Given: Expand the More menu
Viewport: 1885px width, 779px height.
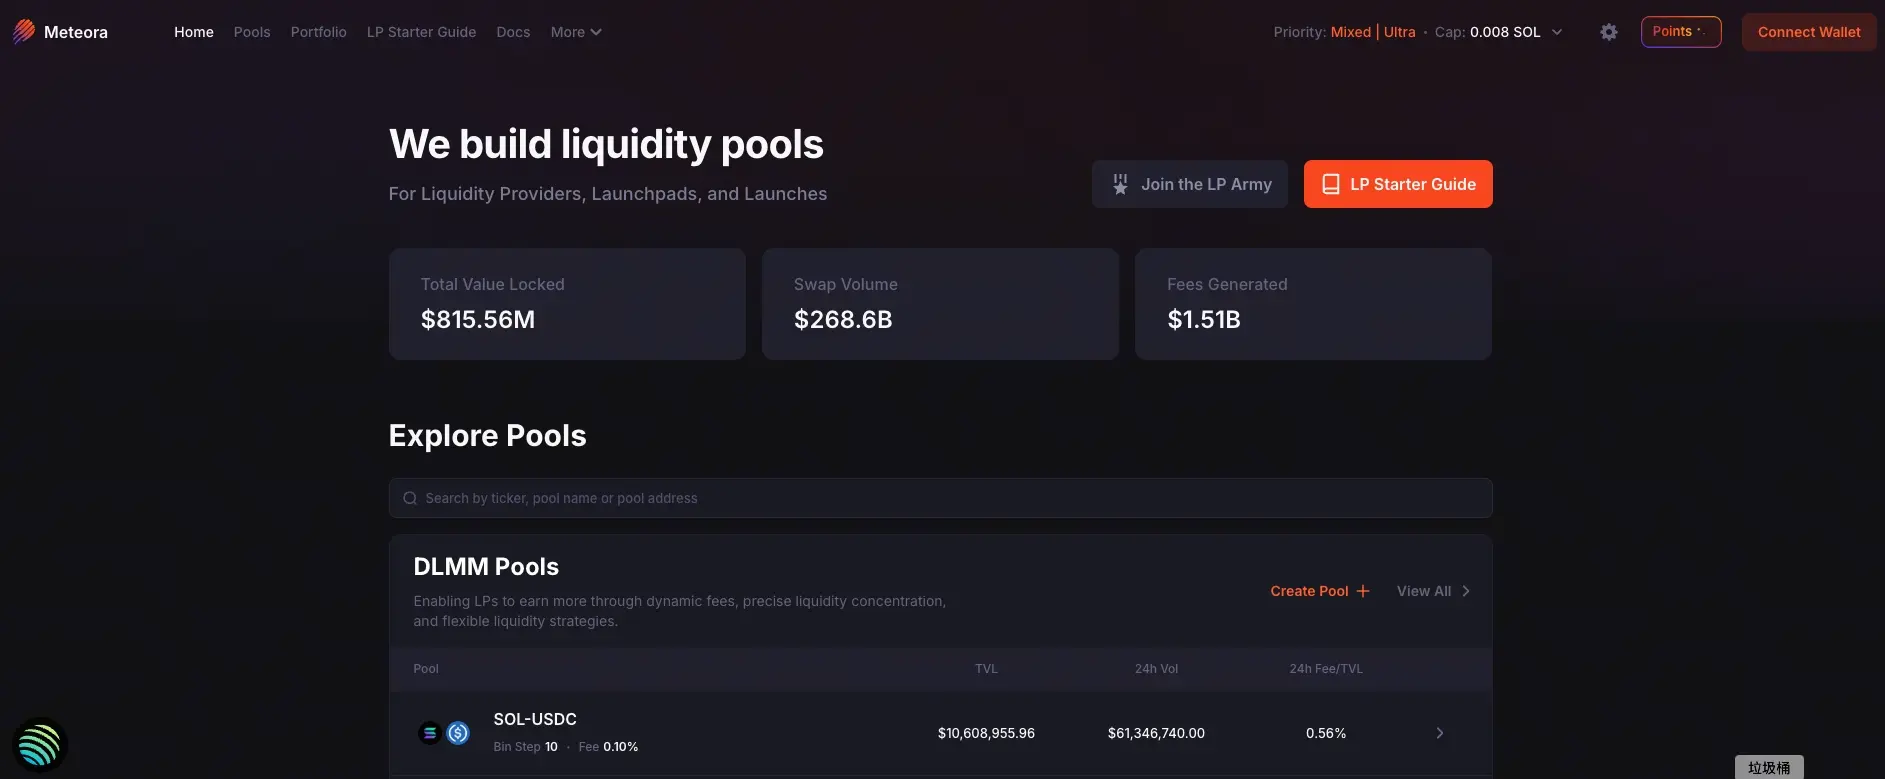Looking at the screenshot, I should (x=575, y=32).
